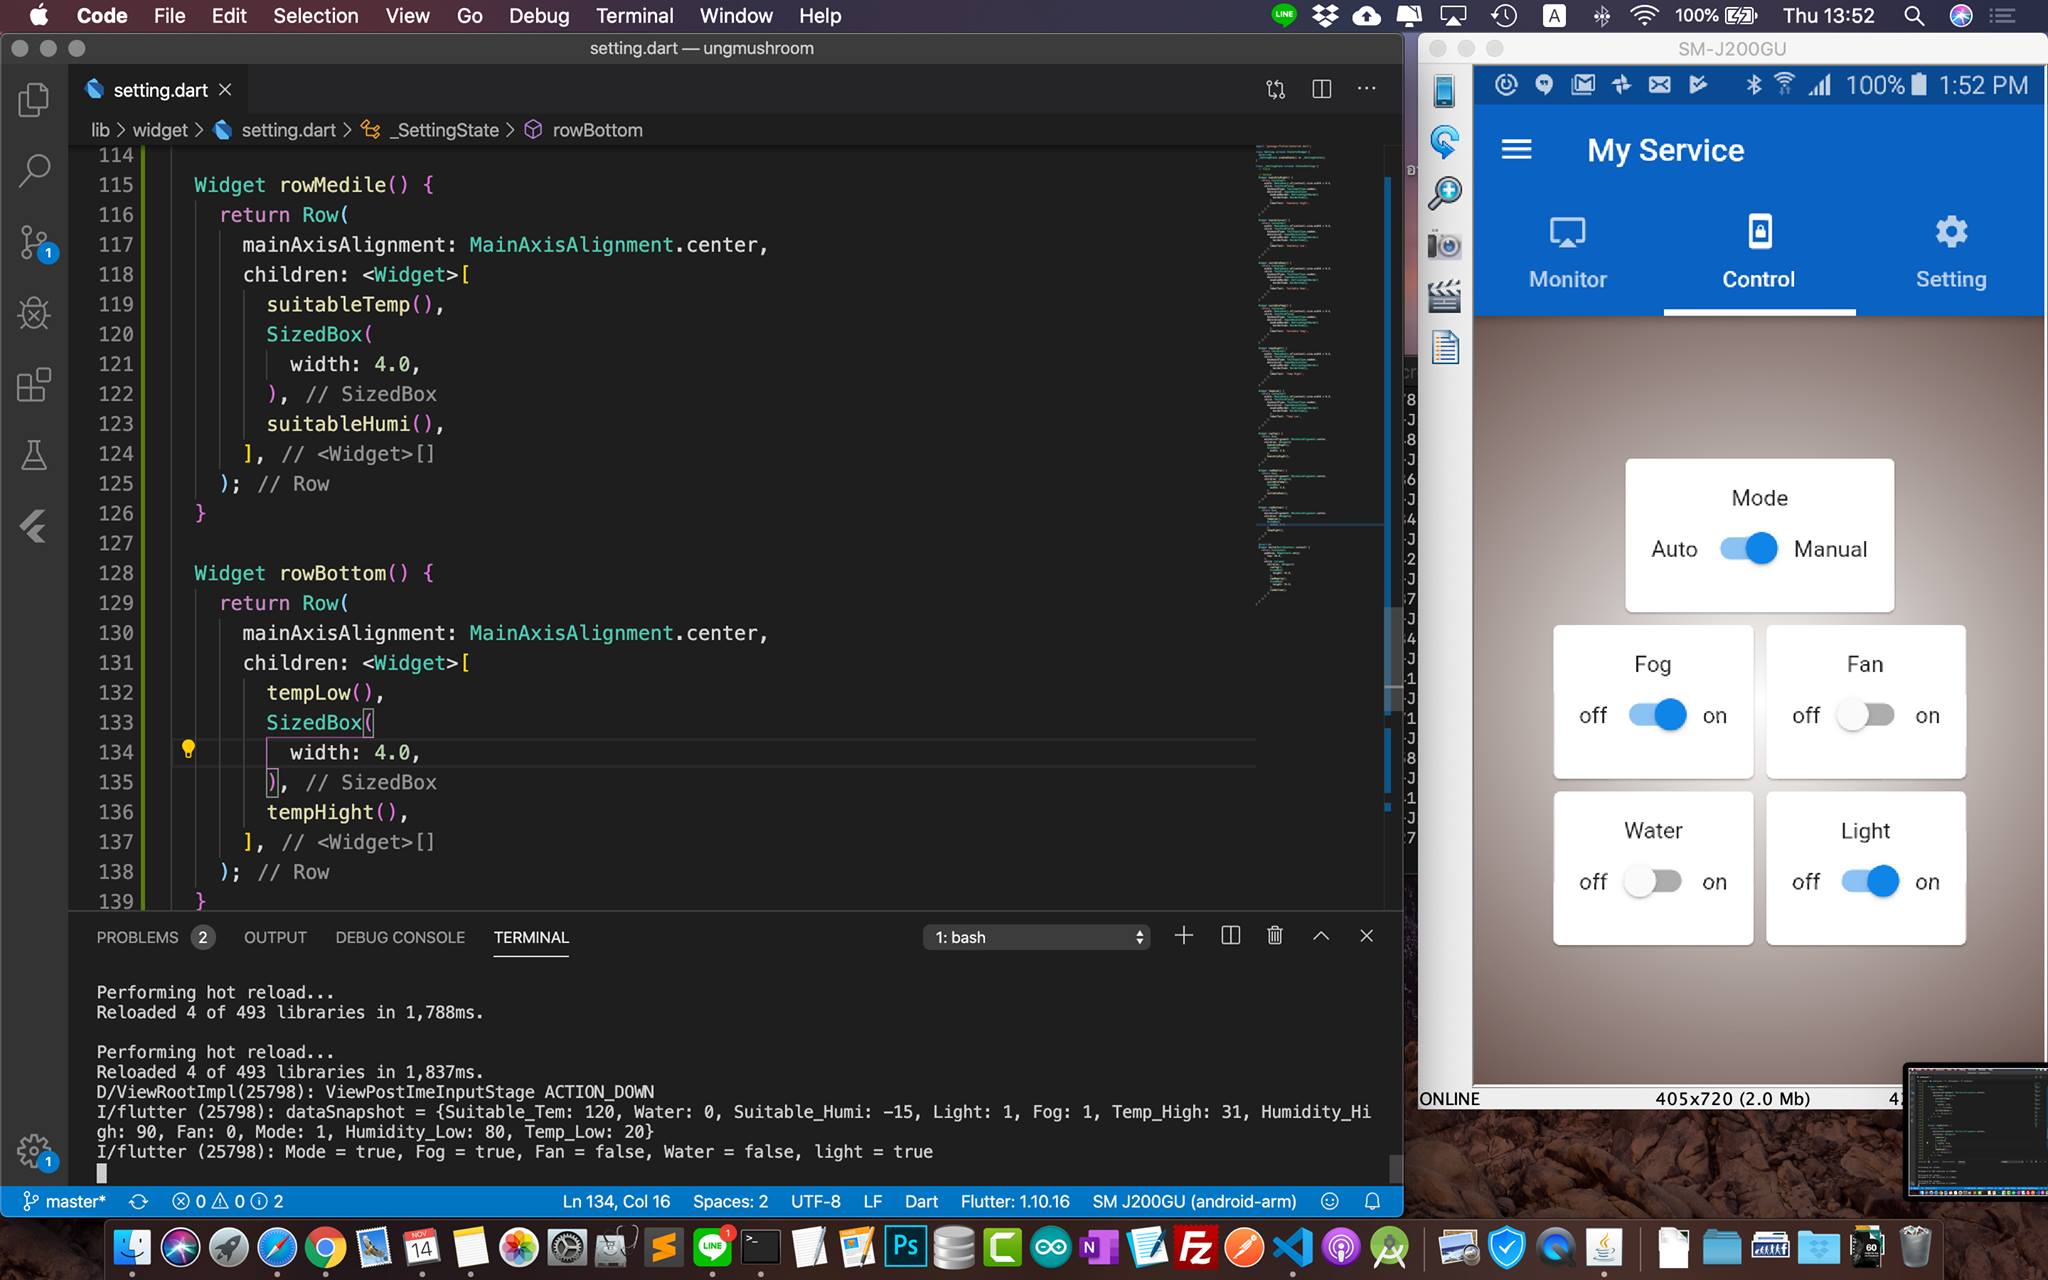2048x1280 pixels.
Task: Toggle the Mode Auto/Manual switch
Action: point(1749,548)
